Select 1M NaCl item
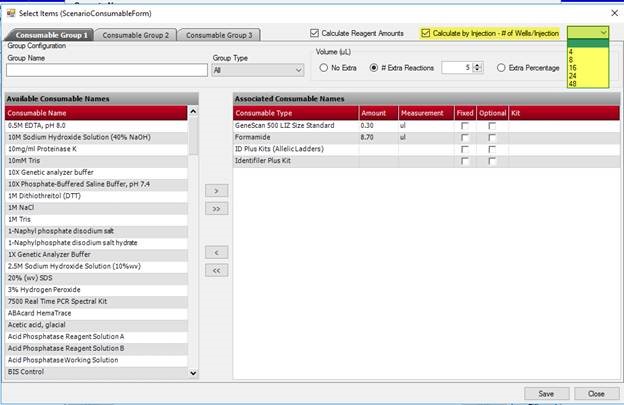Screen dimensions: 624x405 click(96, 208)
